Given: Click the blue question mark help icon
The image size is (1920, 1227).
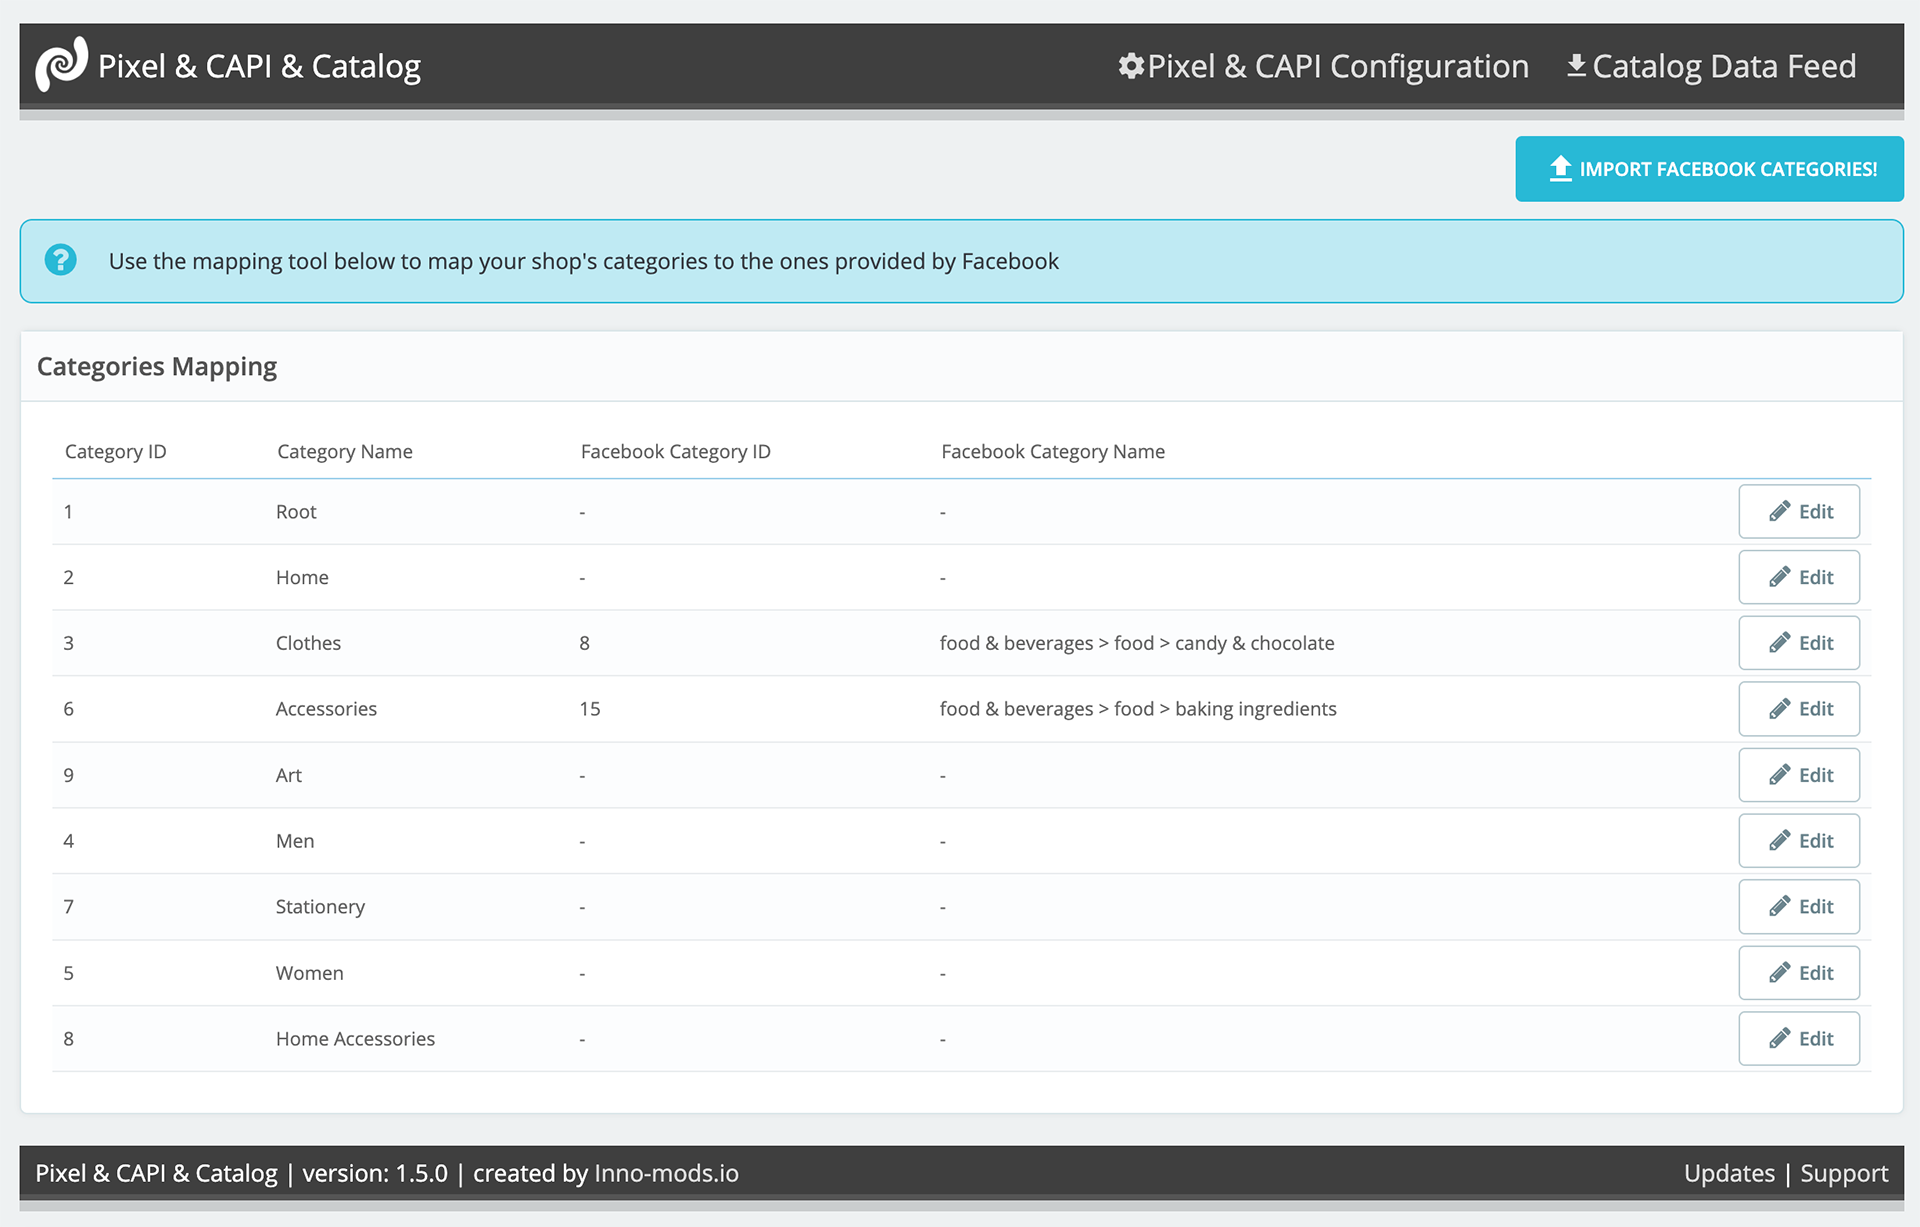Looking at the screenshot, I should [x=61, y=261].
